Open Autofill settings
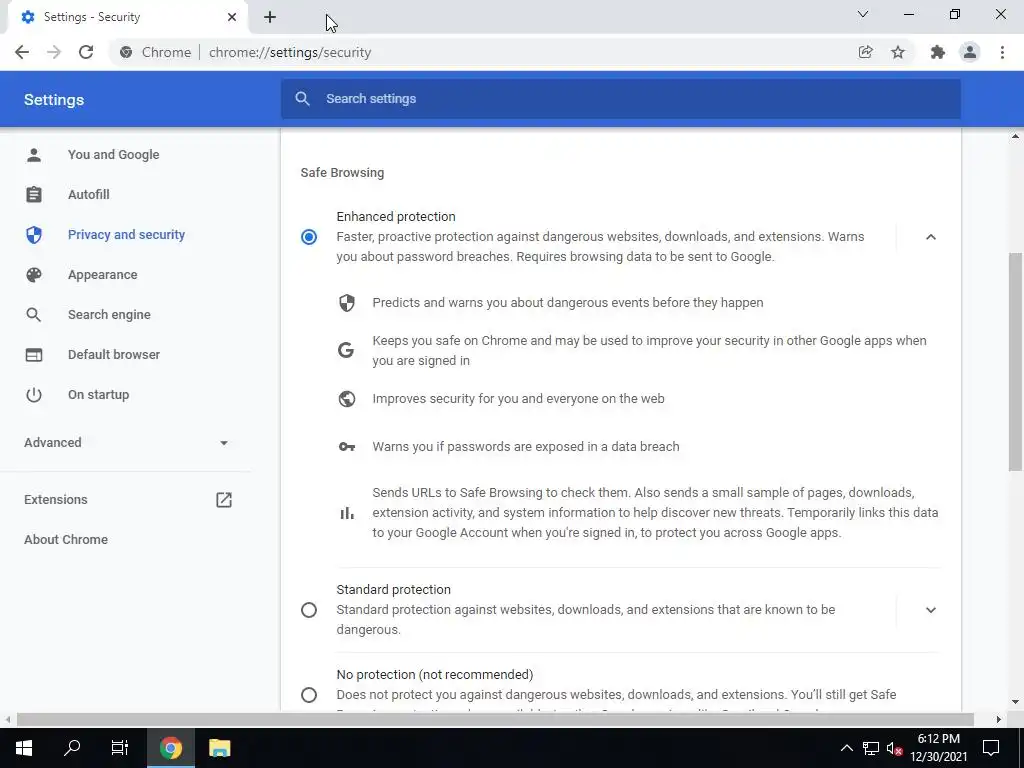Viewport: 1024px width, 768px height. click(89, 195)
